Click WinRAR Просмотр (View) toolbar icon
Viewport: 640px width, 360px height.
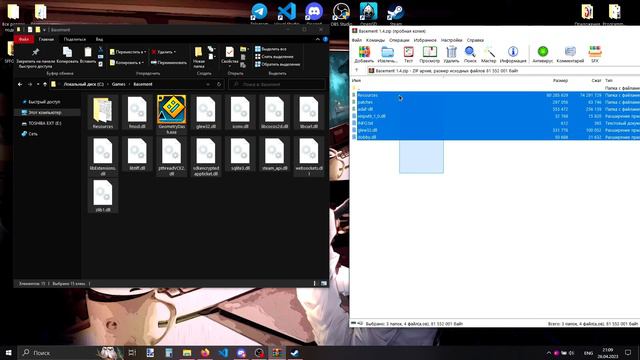click(429, 54)
